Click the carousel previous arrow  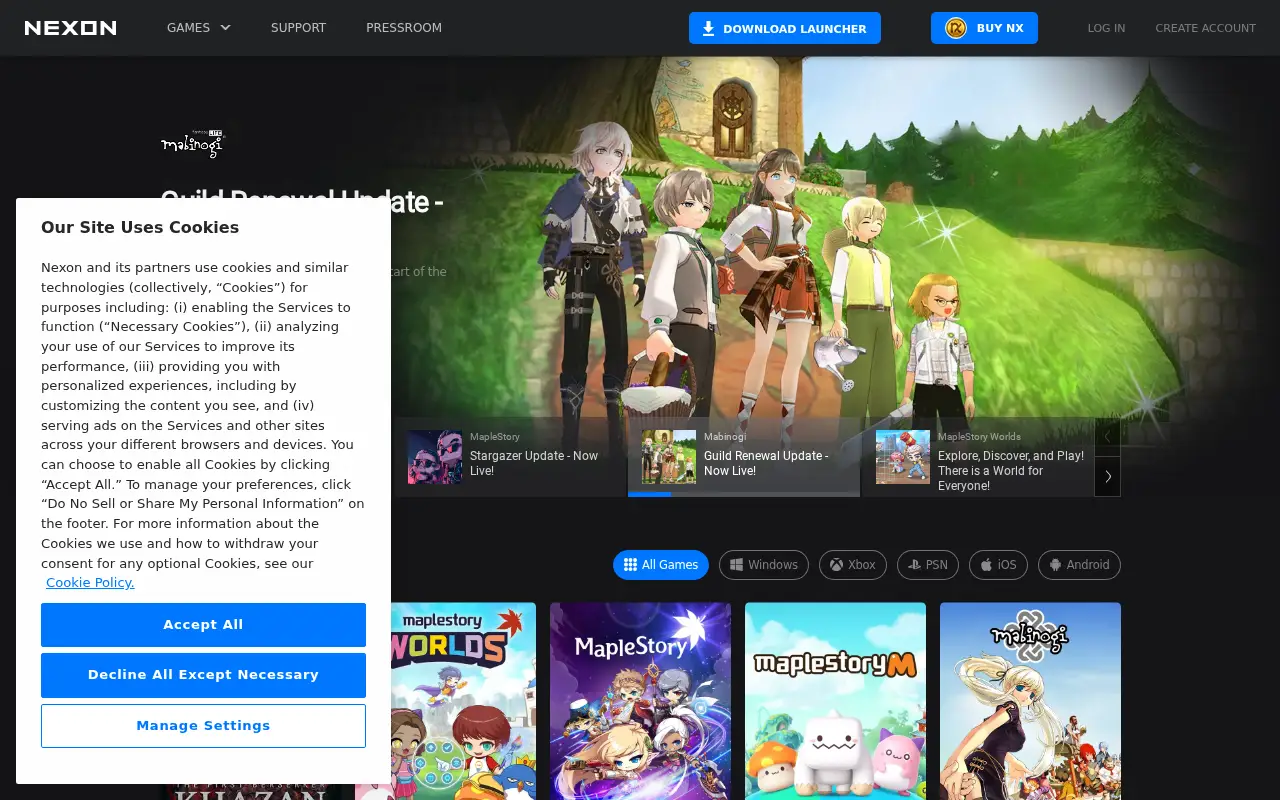(1108, 436)
